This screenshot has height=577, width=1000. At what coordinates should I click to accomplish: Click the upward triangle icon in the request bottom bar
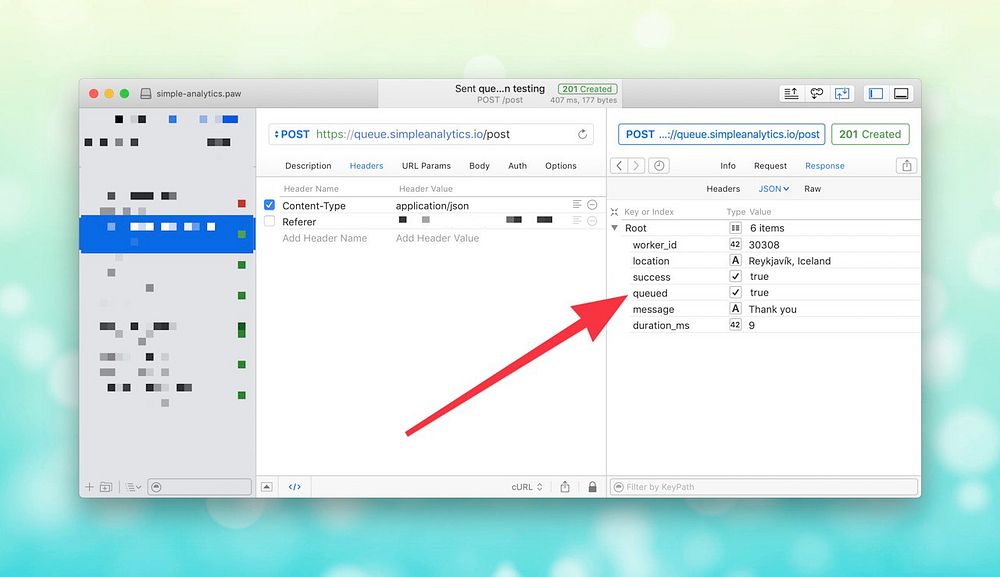click(267, 487)
